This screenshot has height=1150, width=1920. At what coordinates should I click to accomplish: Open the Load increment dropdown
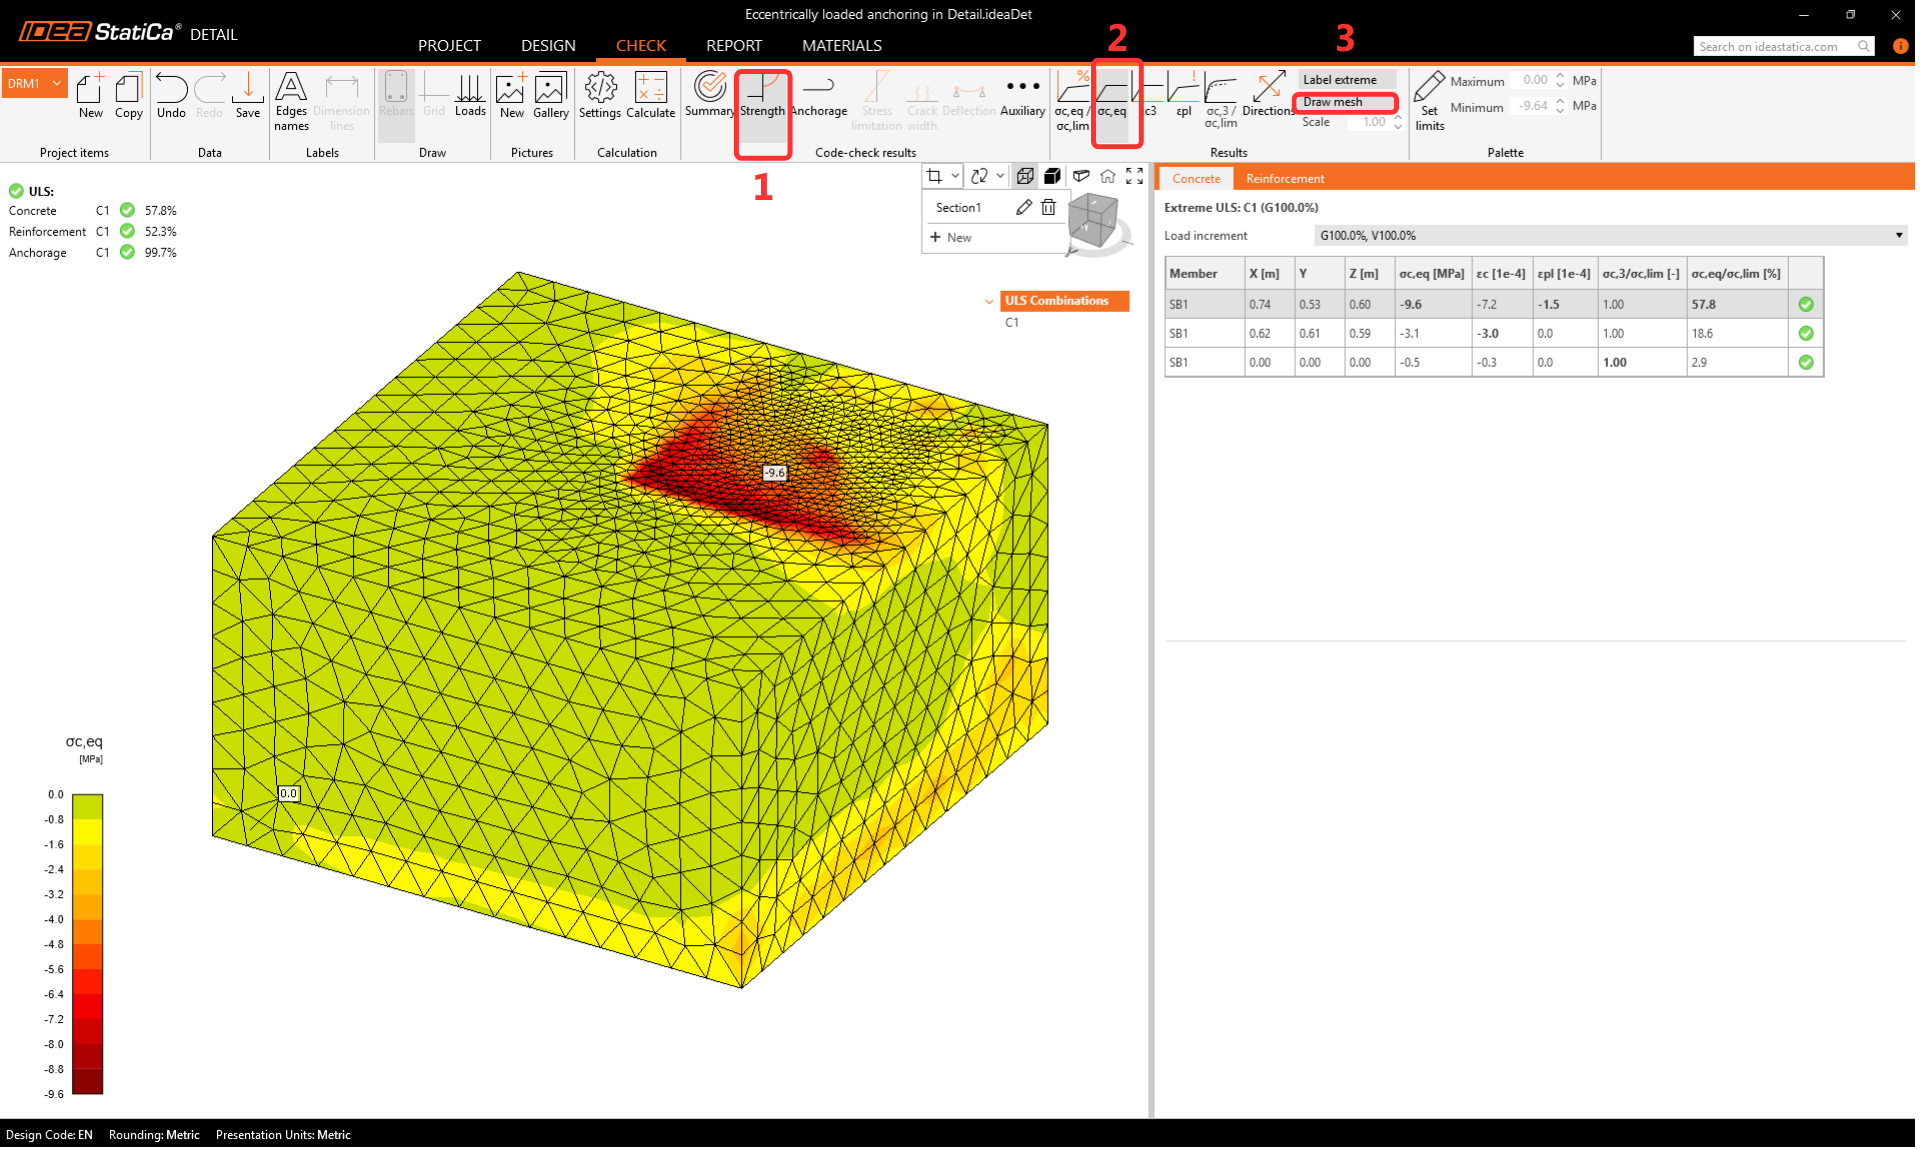click(x=1898, y=236)
